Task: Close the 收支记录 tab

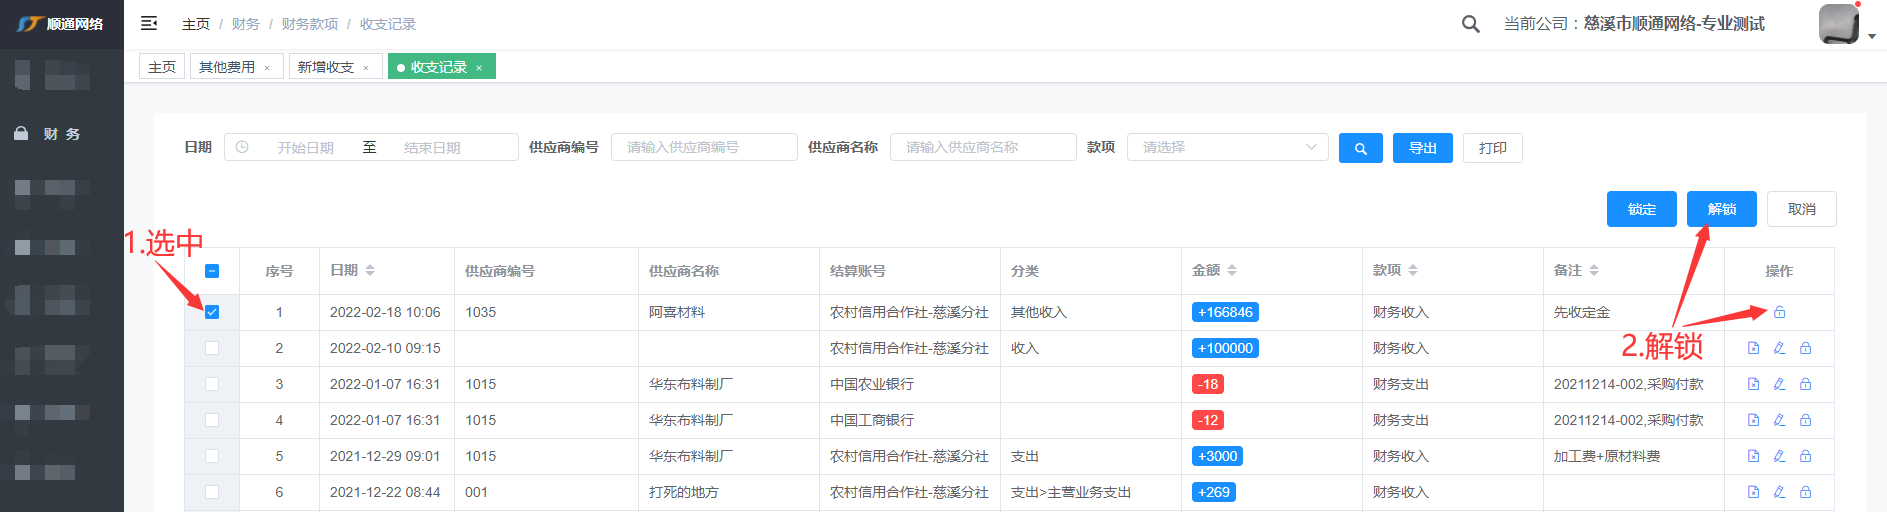Action: (479, 68)
